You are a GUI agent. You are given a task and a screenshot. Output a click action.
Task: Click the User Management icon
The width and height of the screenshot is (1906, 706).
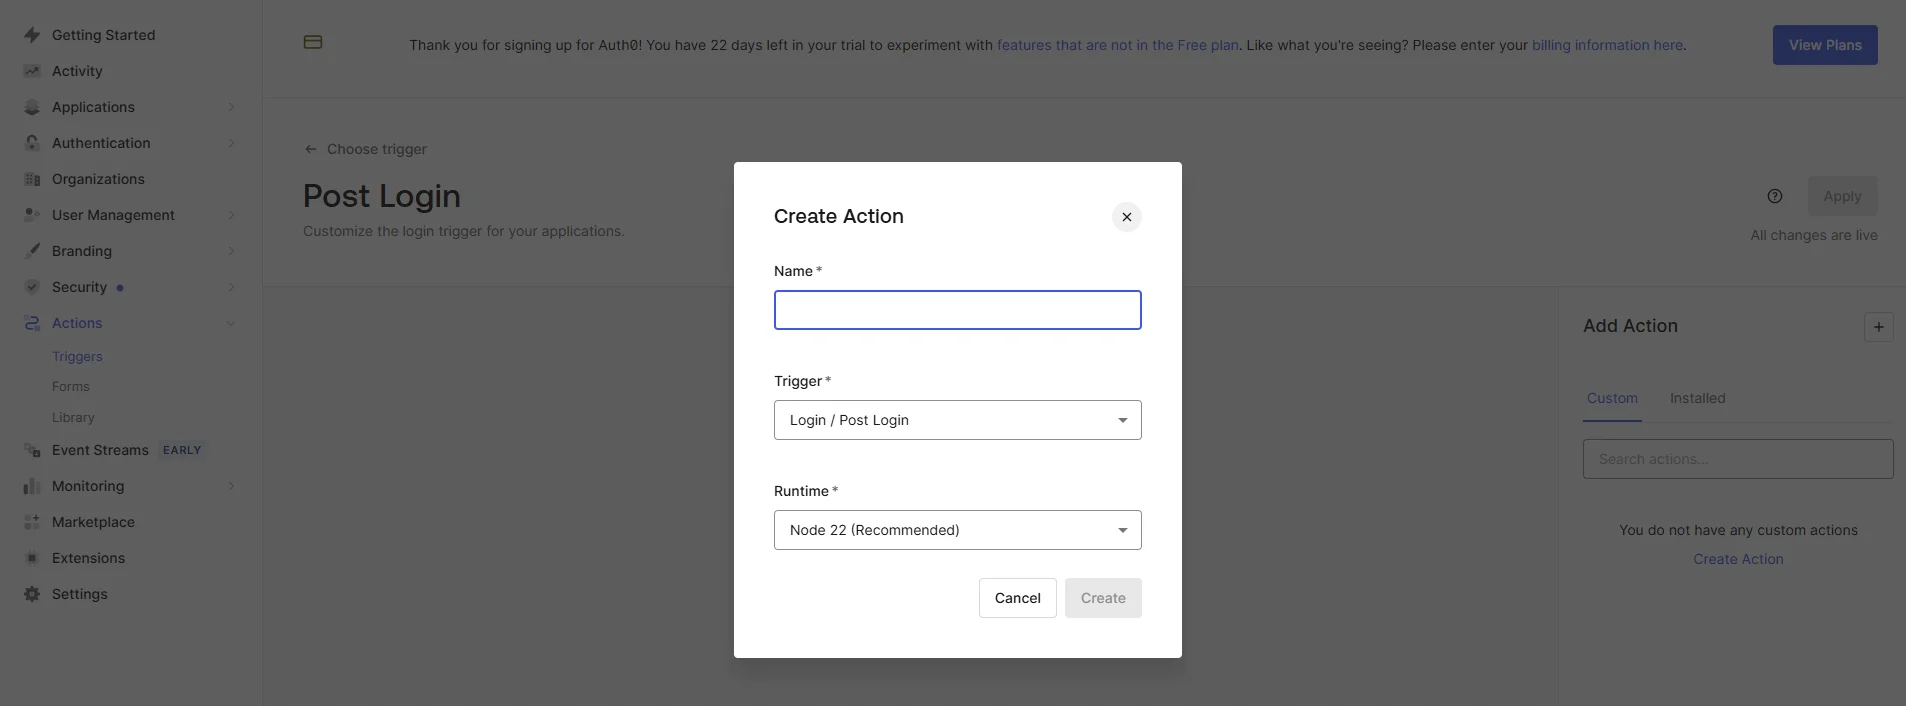(32, 215)
